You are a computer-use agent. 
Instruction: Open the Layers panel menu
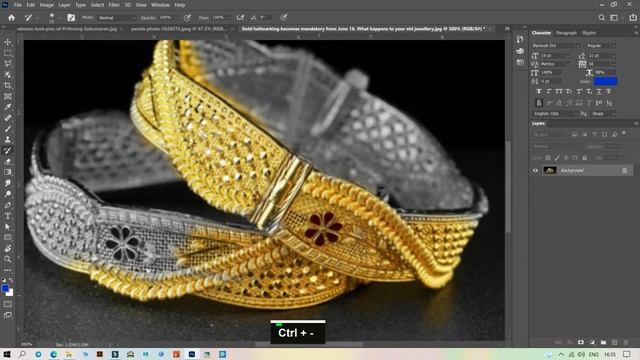(x=636, y=123)
